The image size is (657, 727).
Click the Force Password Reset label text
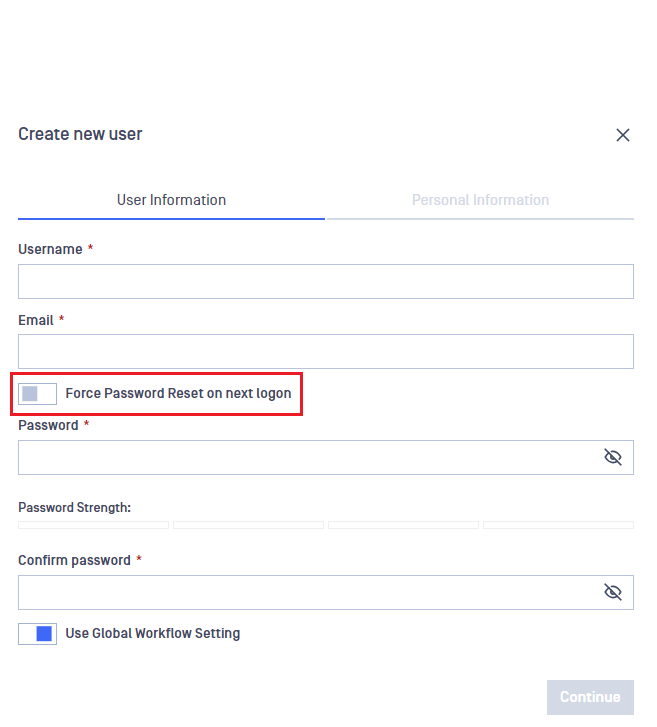[179, 394]
